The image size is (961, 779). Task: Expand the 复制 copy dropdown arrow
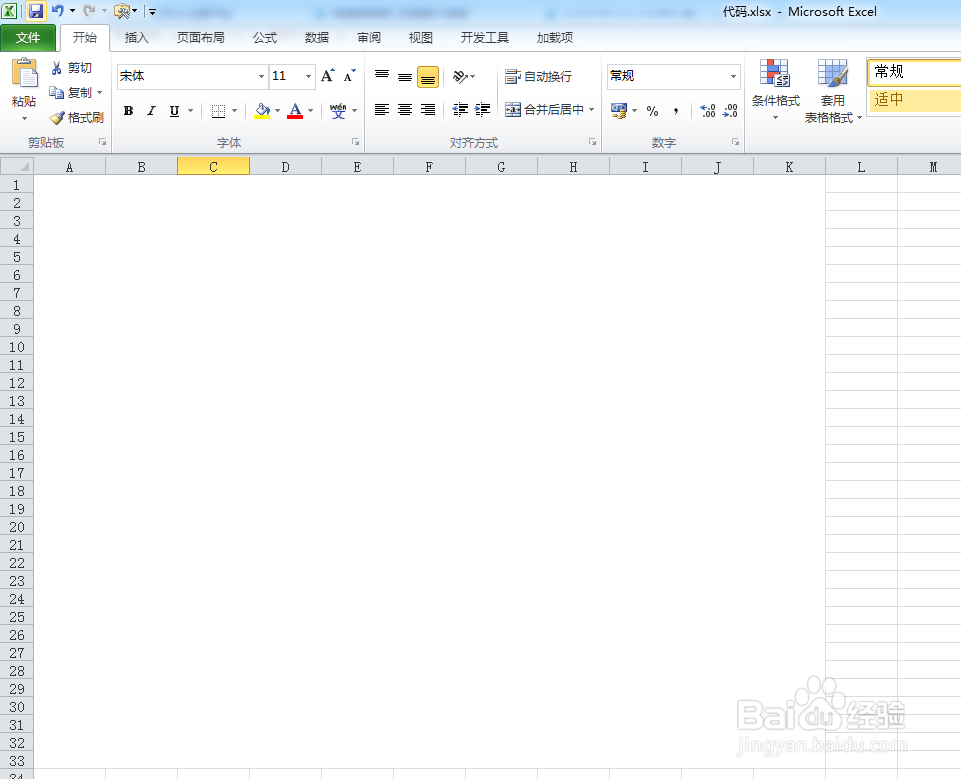coord(100,93)
